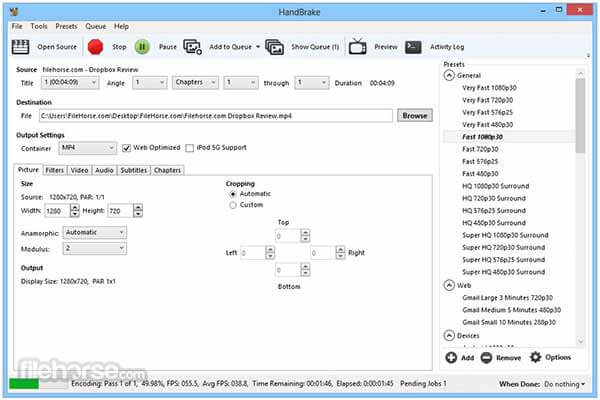Switch to the Subtitles tab

(x=134, y=170)
